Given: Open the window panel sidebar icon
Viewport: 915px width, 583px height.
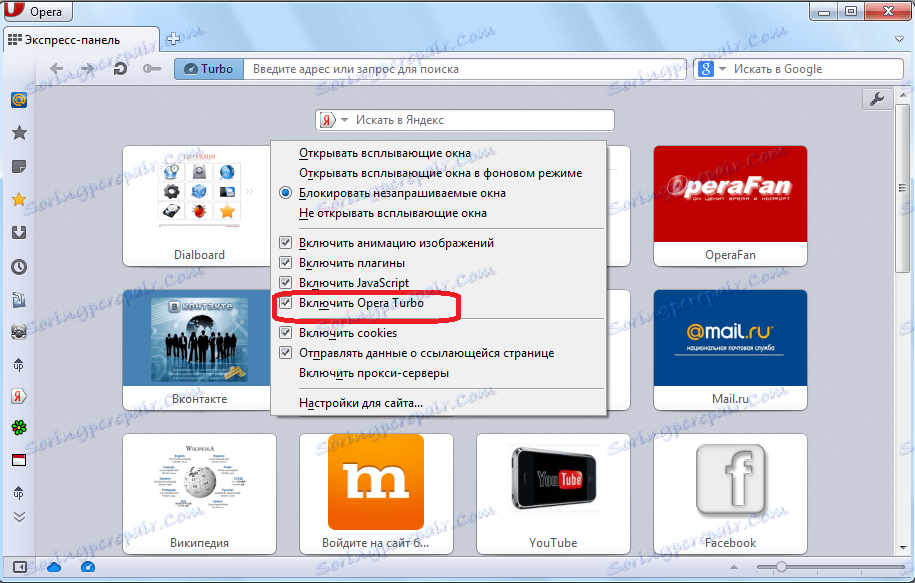Looking at the screenshot, I should pyautogui.click(x=19, y=460).
